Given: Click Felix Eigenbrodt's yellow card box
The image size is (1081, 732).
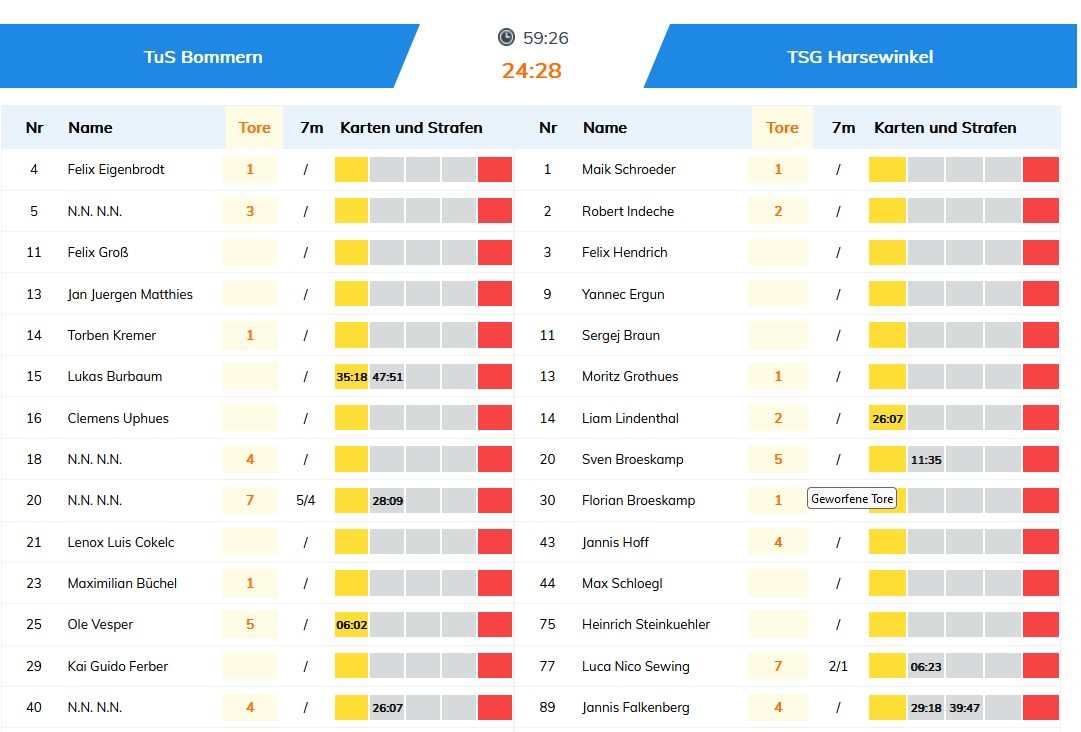Looking at the screenshot, I should 351,169.
